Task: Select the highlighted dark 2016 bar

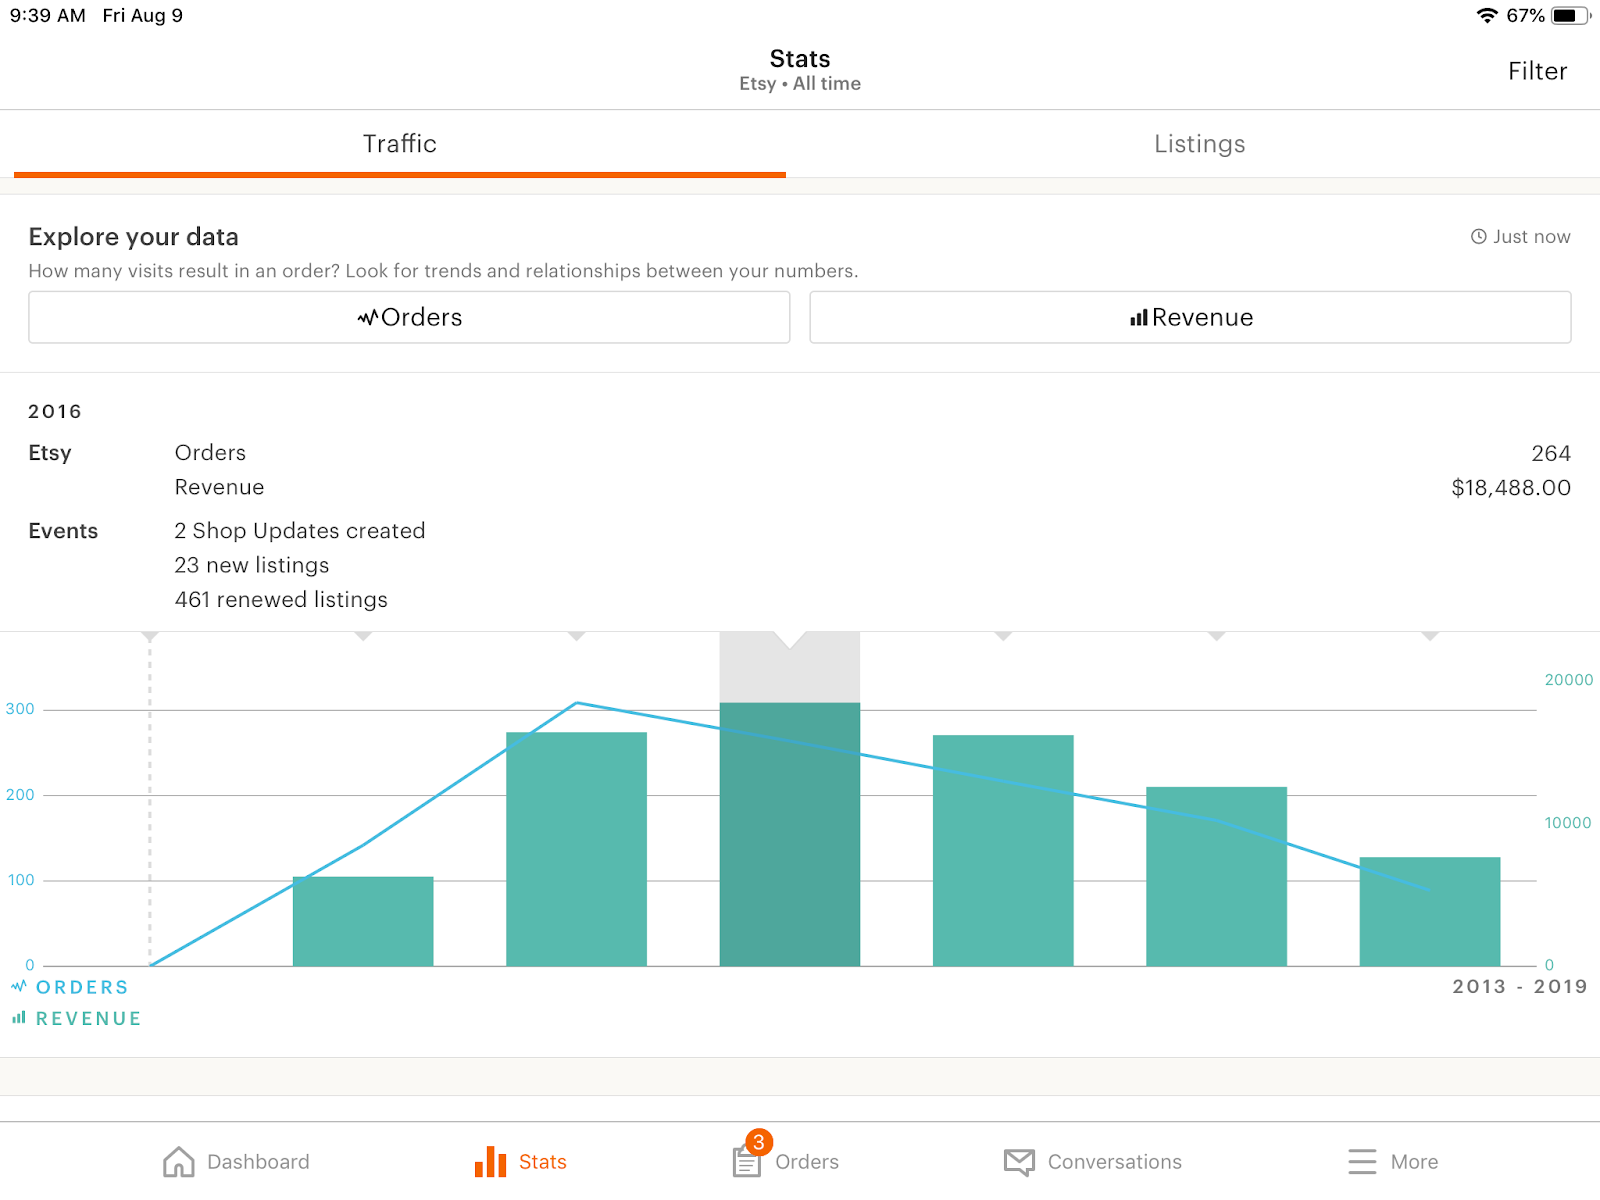Action: pos(790,834)
